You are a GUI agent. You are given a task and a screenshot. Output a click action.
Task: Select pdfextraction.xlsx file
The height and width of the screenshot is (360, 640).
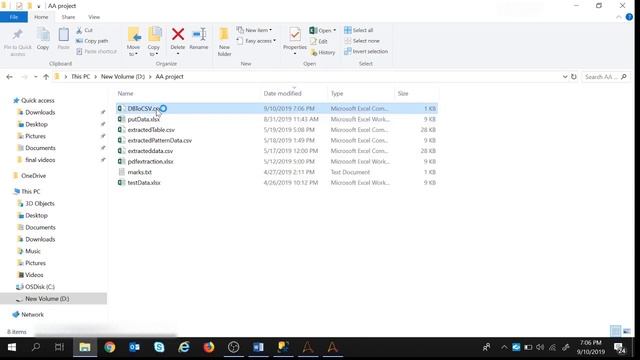[x=277, y=162]
